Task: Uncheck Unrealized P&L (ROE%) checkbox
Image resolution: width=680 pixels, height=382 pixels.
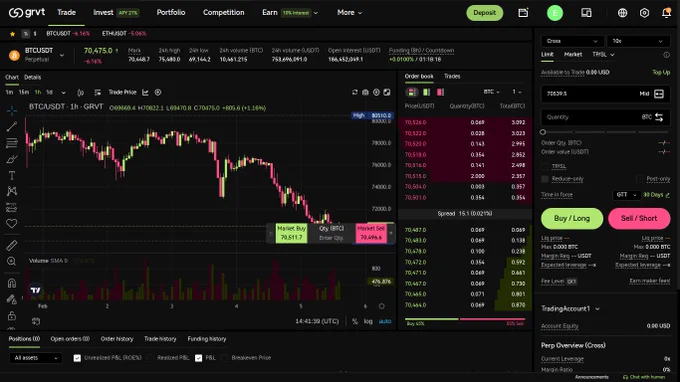Action: coord(77,358)
